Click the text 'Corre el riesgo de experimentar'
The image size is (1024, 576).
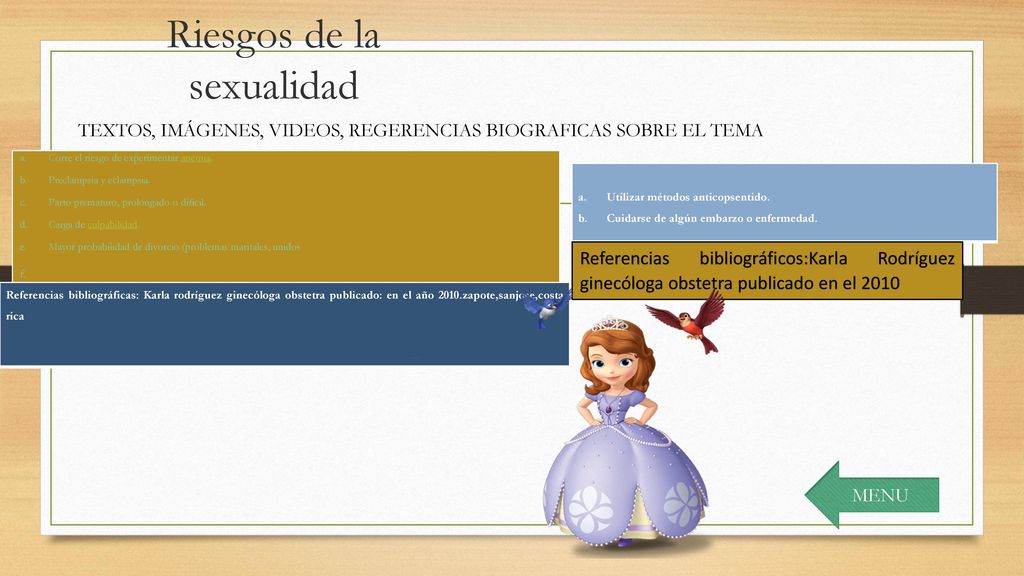pos(113,158)
